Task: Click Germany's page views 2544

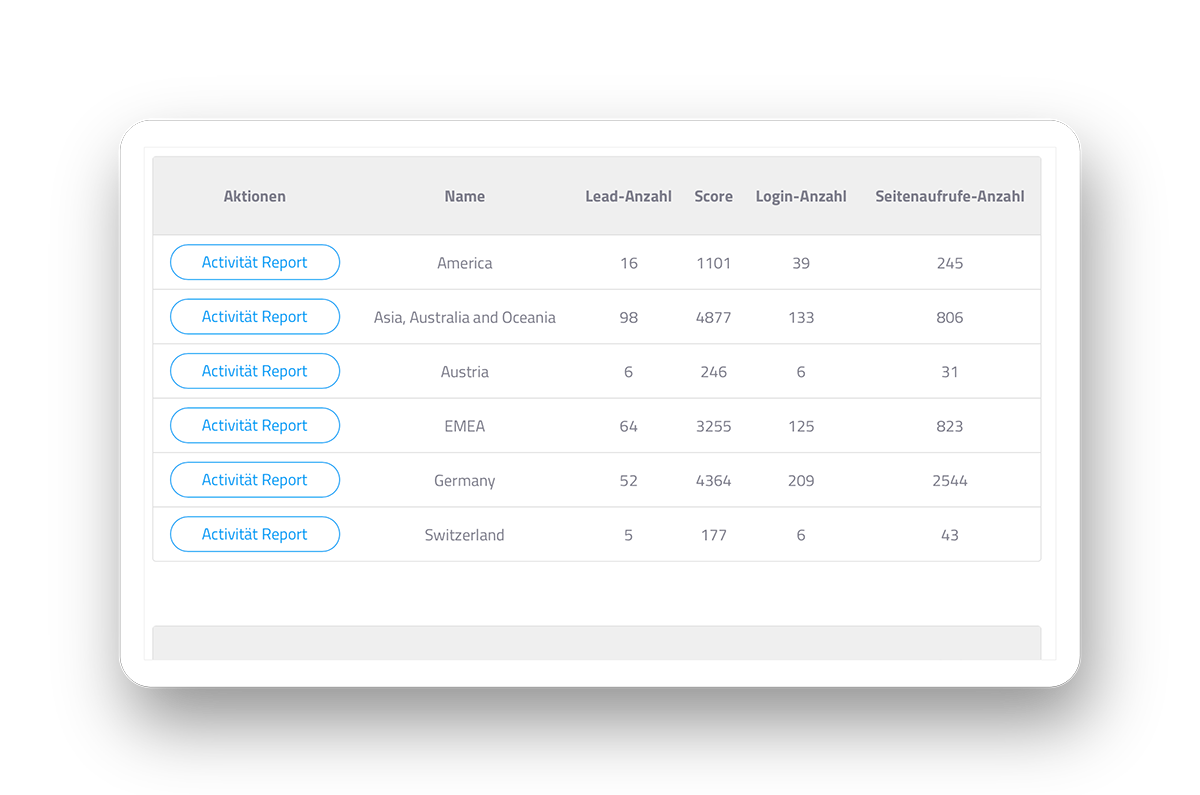Action: click(950, 481)
